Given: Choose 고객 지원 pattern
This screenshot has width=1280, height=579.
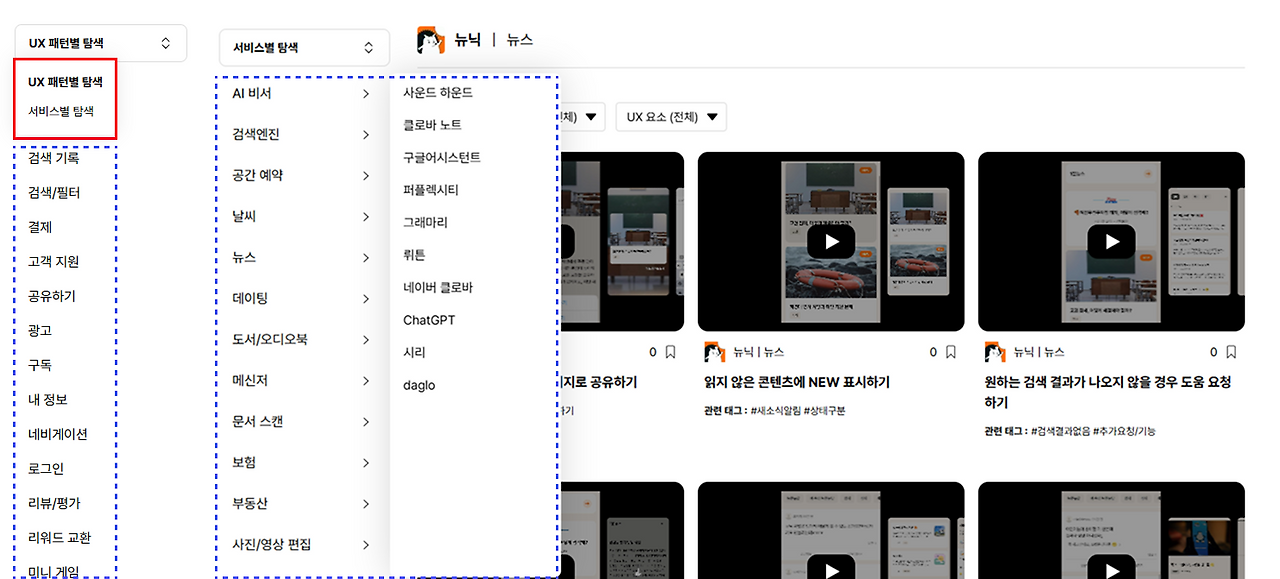Looking at the screenshot, I should click(x=54, y=261).
